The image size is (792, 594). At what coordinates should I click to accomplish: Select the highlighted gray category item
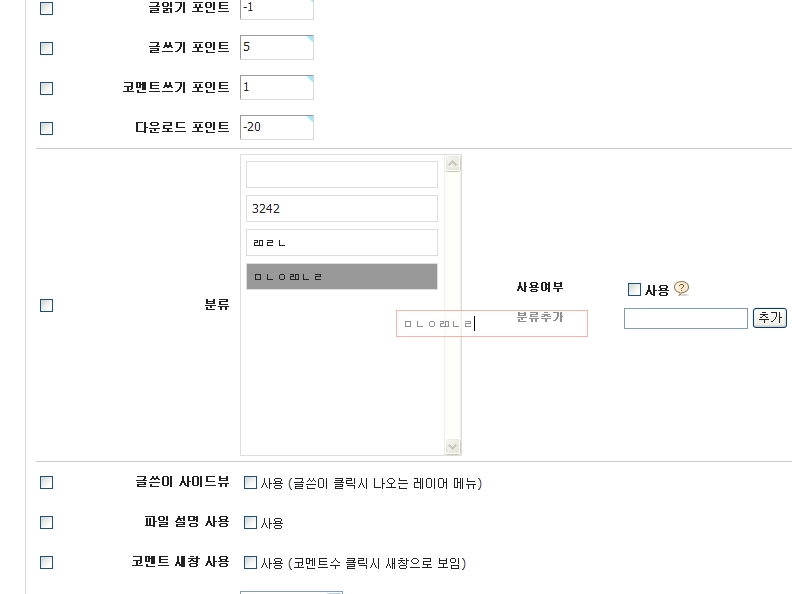point(342,277)
